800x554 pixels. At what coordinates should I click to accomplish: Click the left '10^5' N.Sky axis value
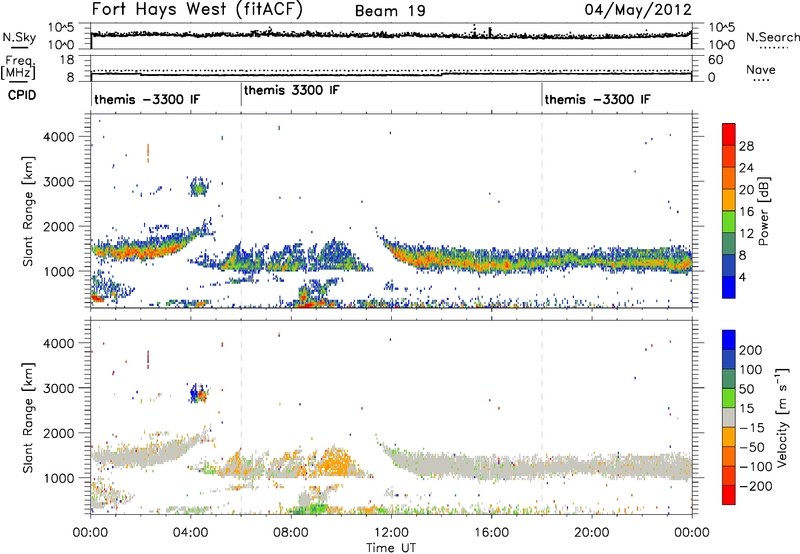(x=61, y=28)
